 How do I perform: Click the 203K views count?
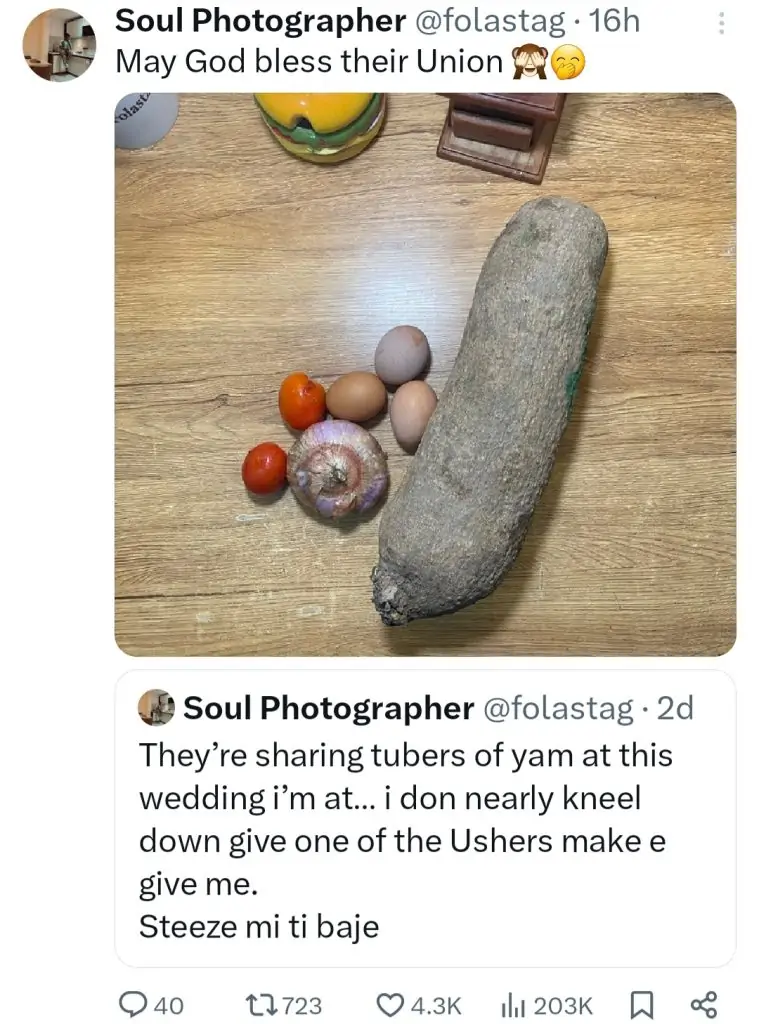coord(565,1004)
